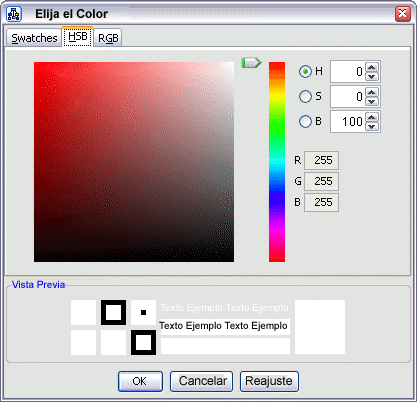Click the Reajuste button
The height and width of the screenshot is (402, 417).
pos(269,381)
